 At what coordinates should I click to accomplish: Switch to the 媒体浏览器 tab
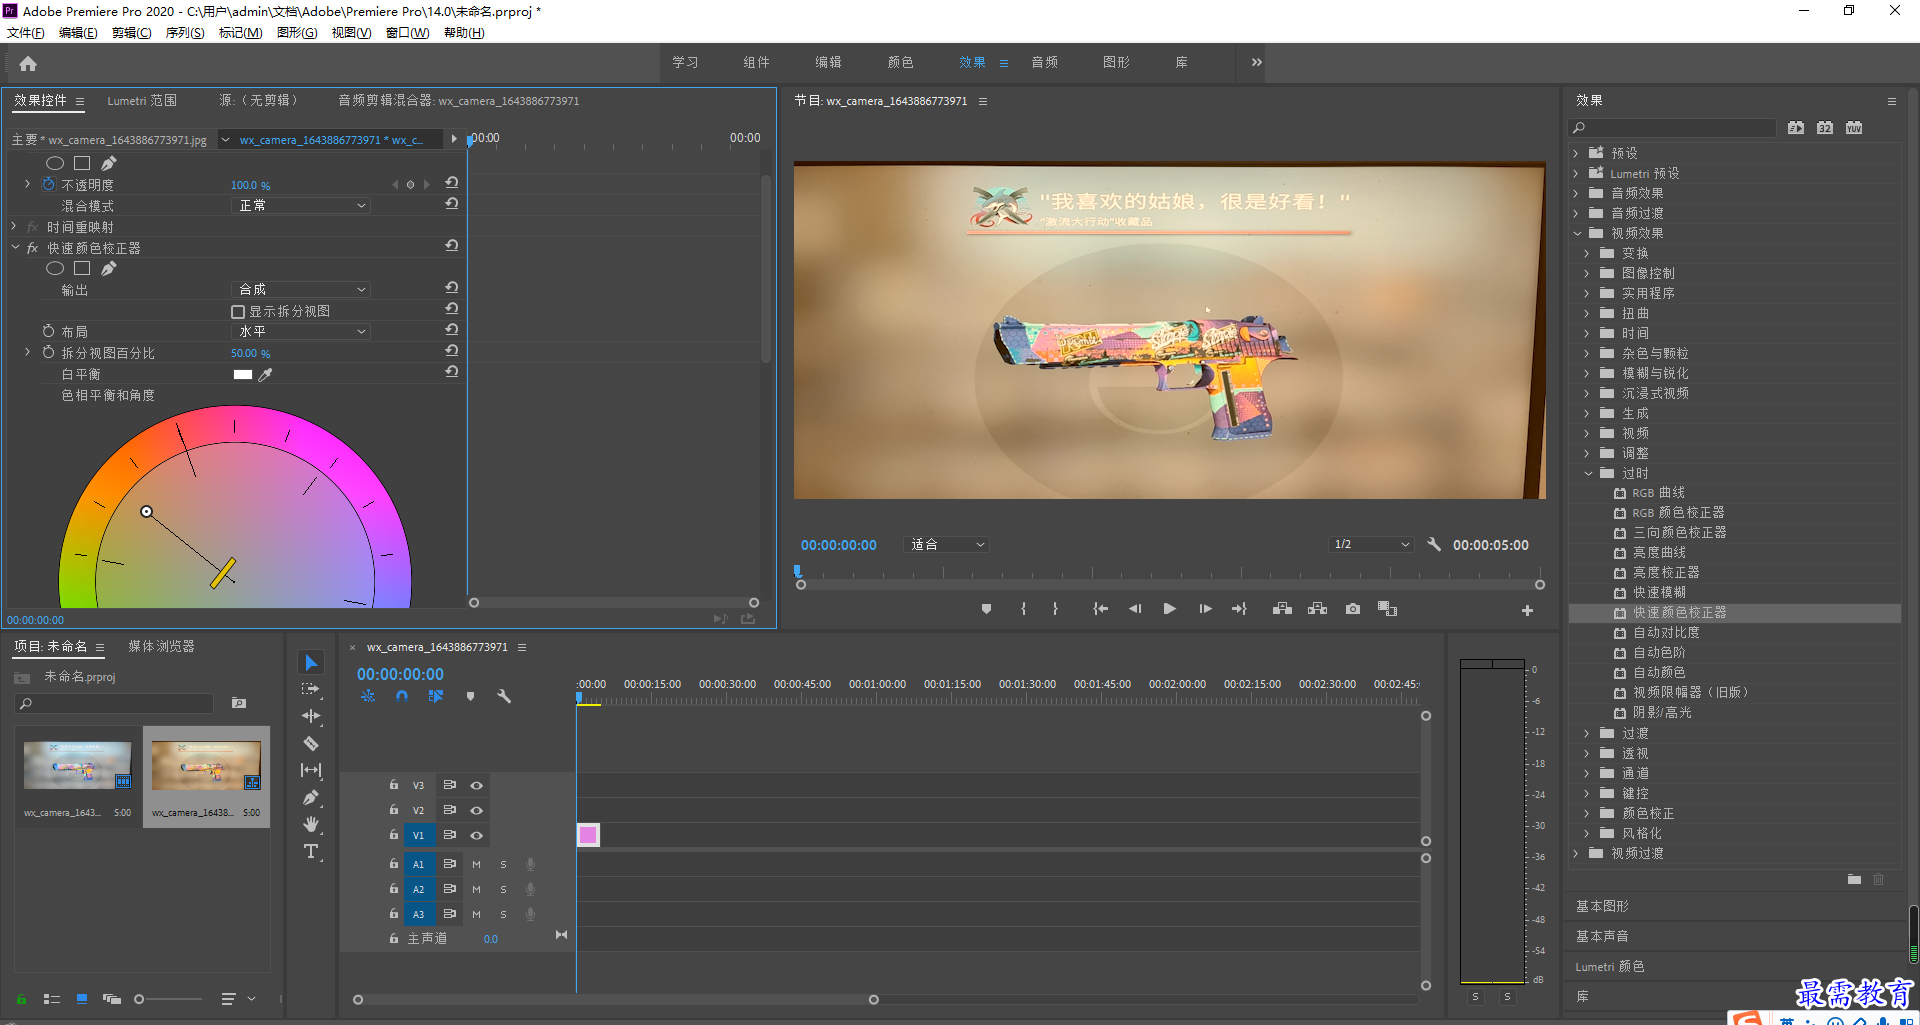(161, 646)
